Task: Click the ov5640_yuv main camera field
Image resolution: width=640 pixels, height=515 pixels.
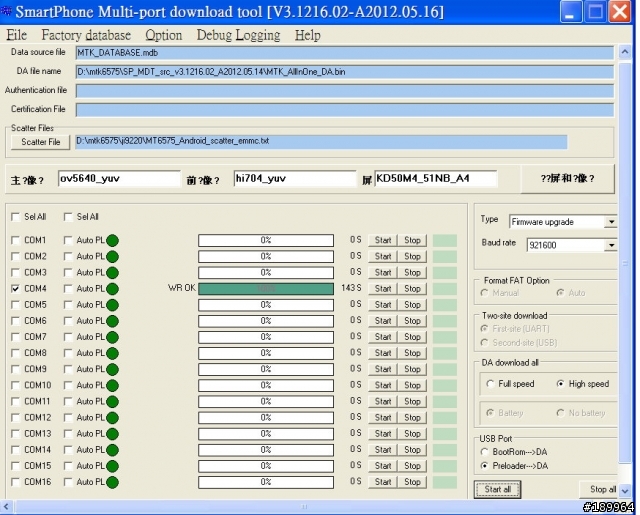Action: pos(119,179)
